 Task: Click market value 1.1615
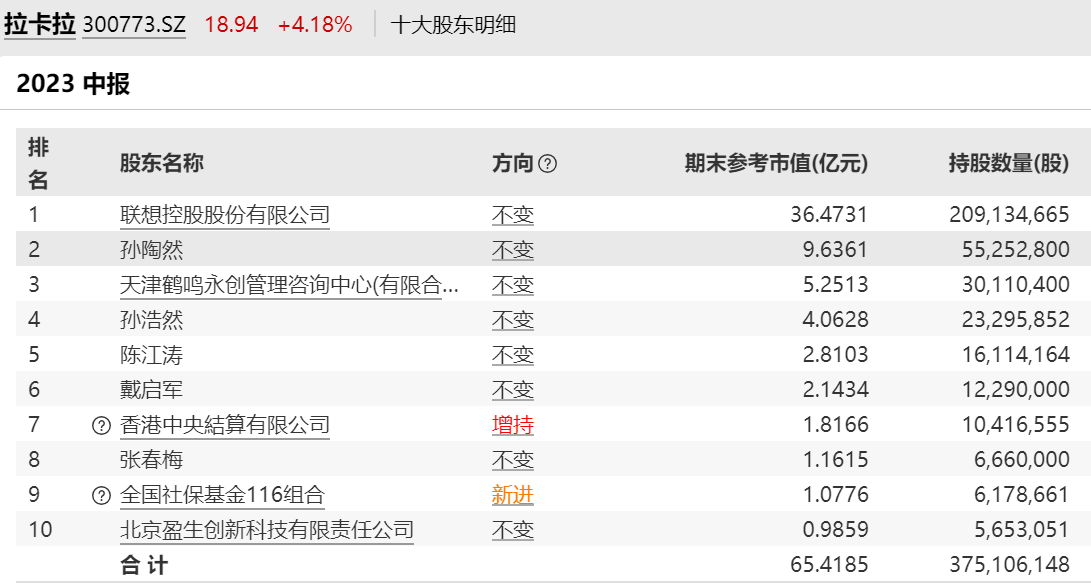pos(835,459)
